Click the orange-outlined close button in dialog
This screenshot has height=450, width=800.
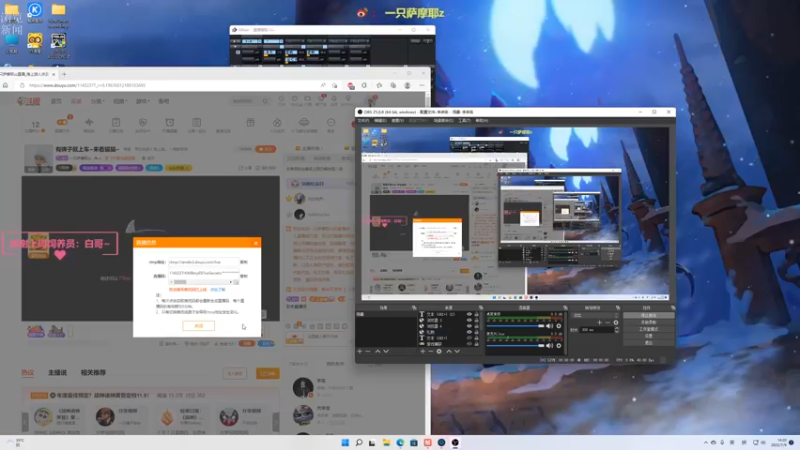(x=198, y=326)
